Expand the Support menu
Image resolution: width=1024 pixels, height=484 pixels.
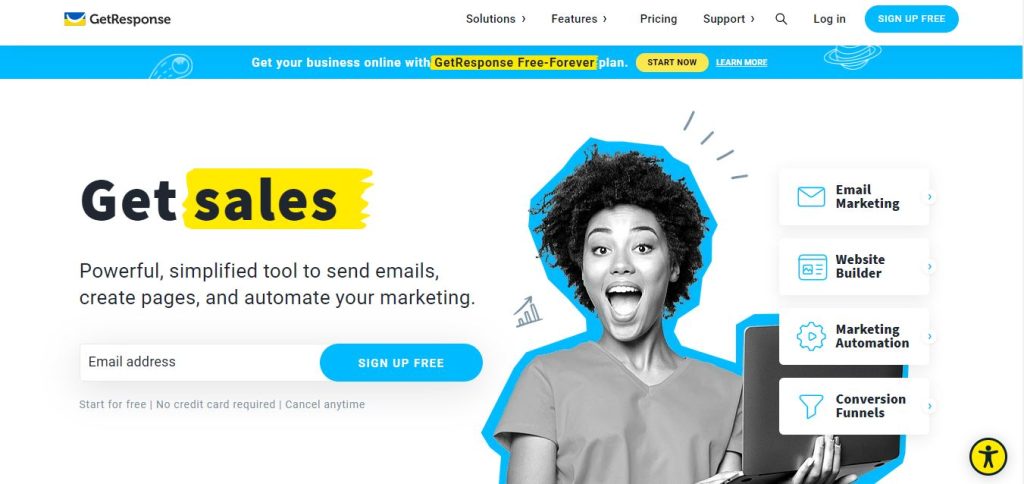click(729, 19)
